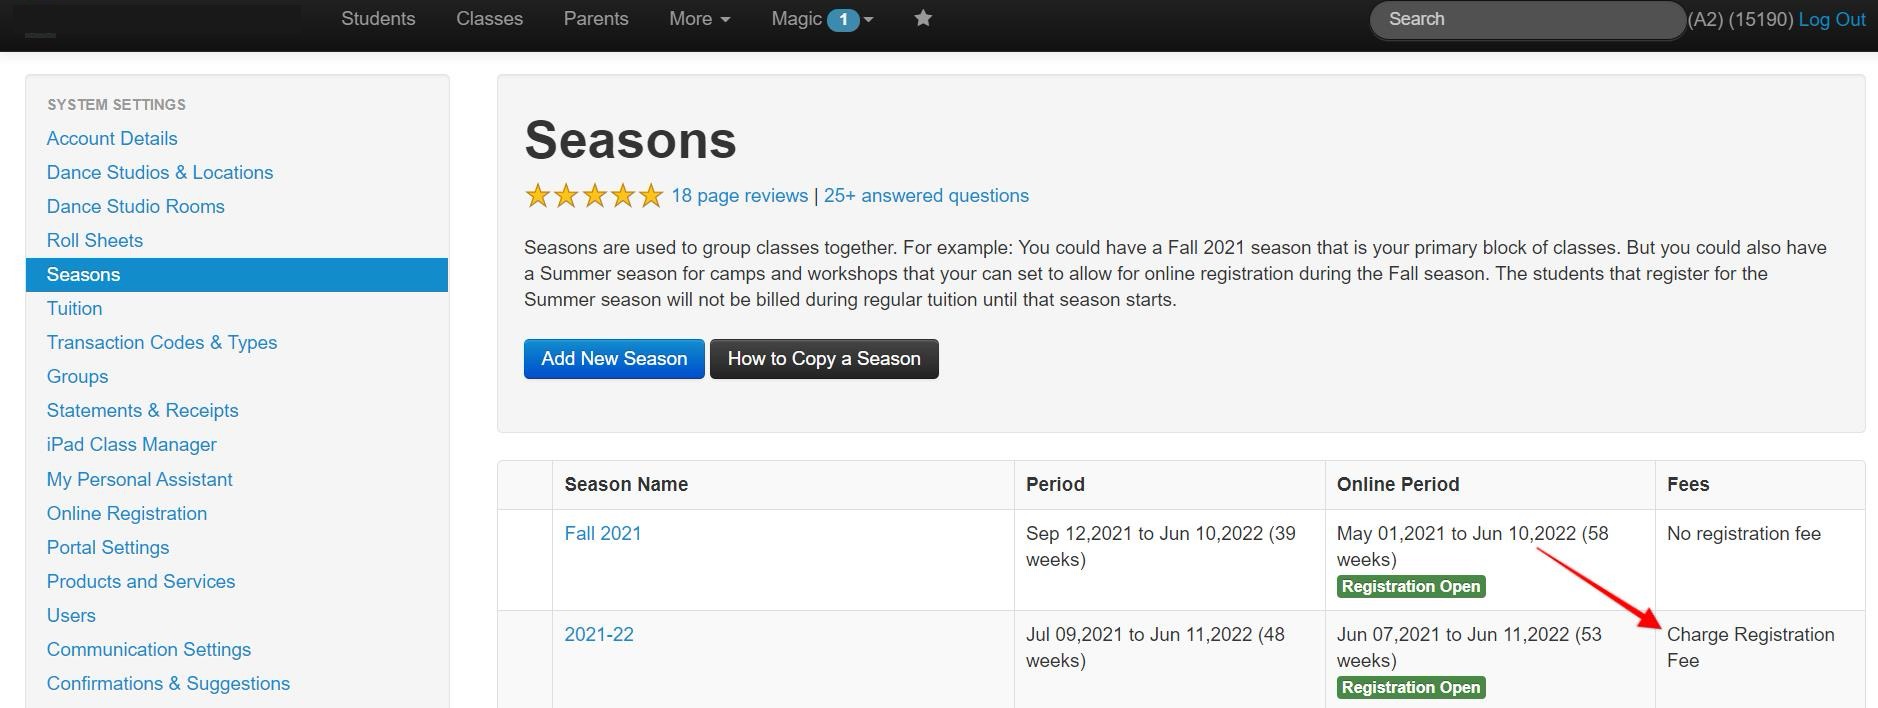
Task: Open 25+ answered questions link
Action: [926, 196]
